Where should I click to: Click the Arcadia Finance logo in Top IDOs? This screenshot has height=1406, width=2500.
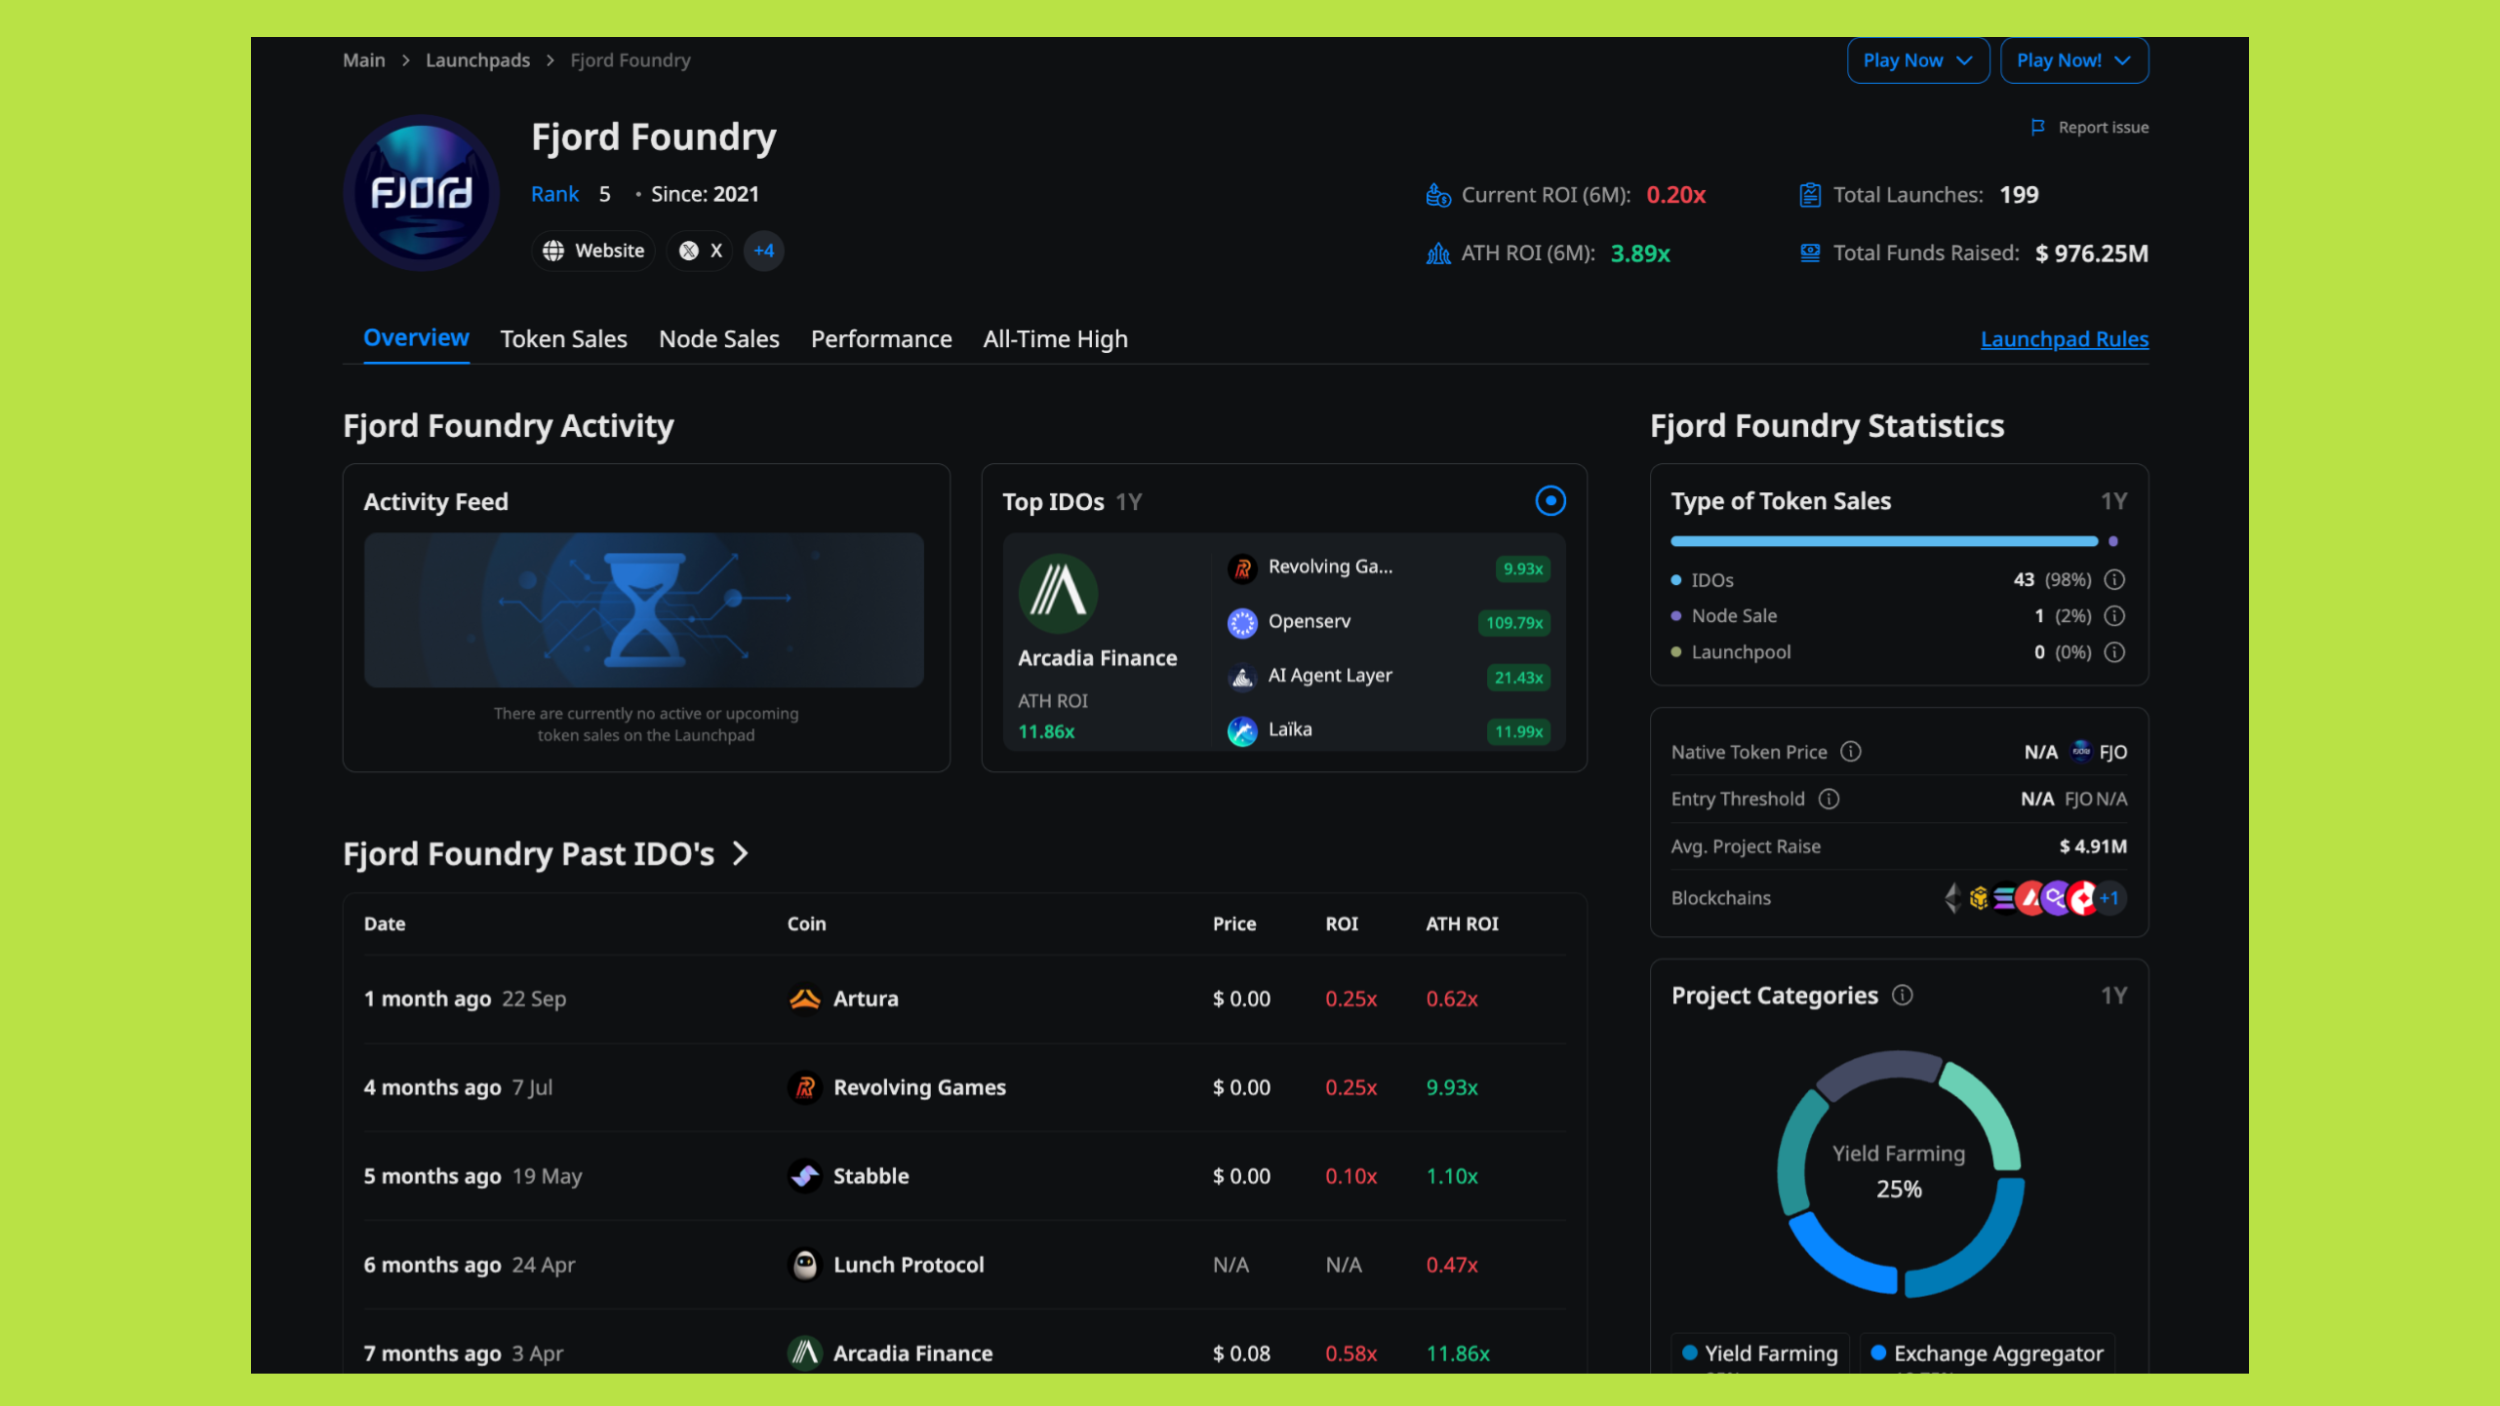[x=1058, y=592]
